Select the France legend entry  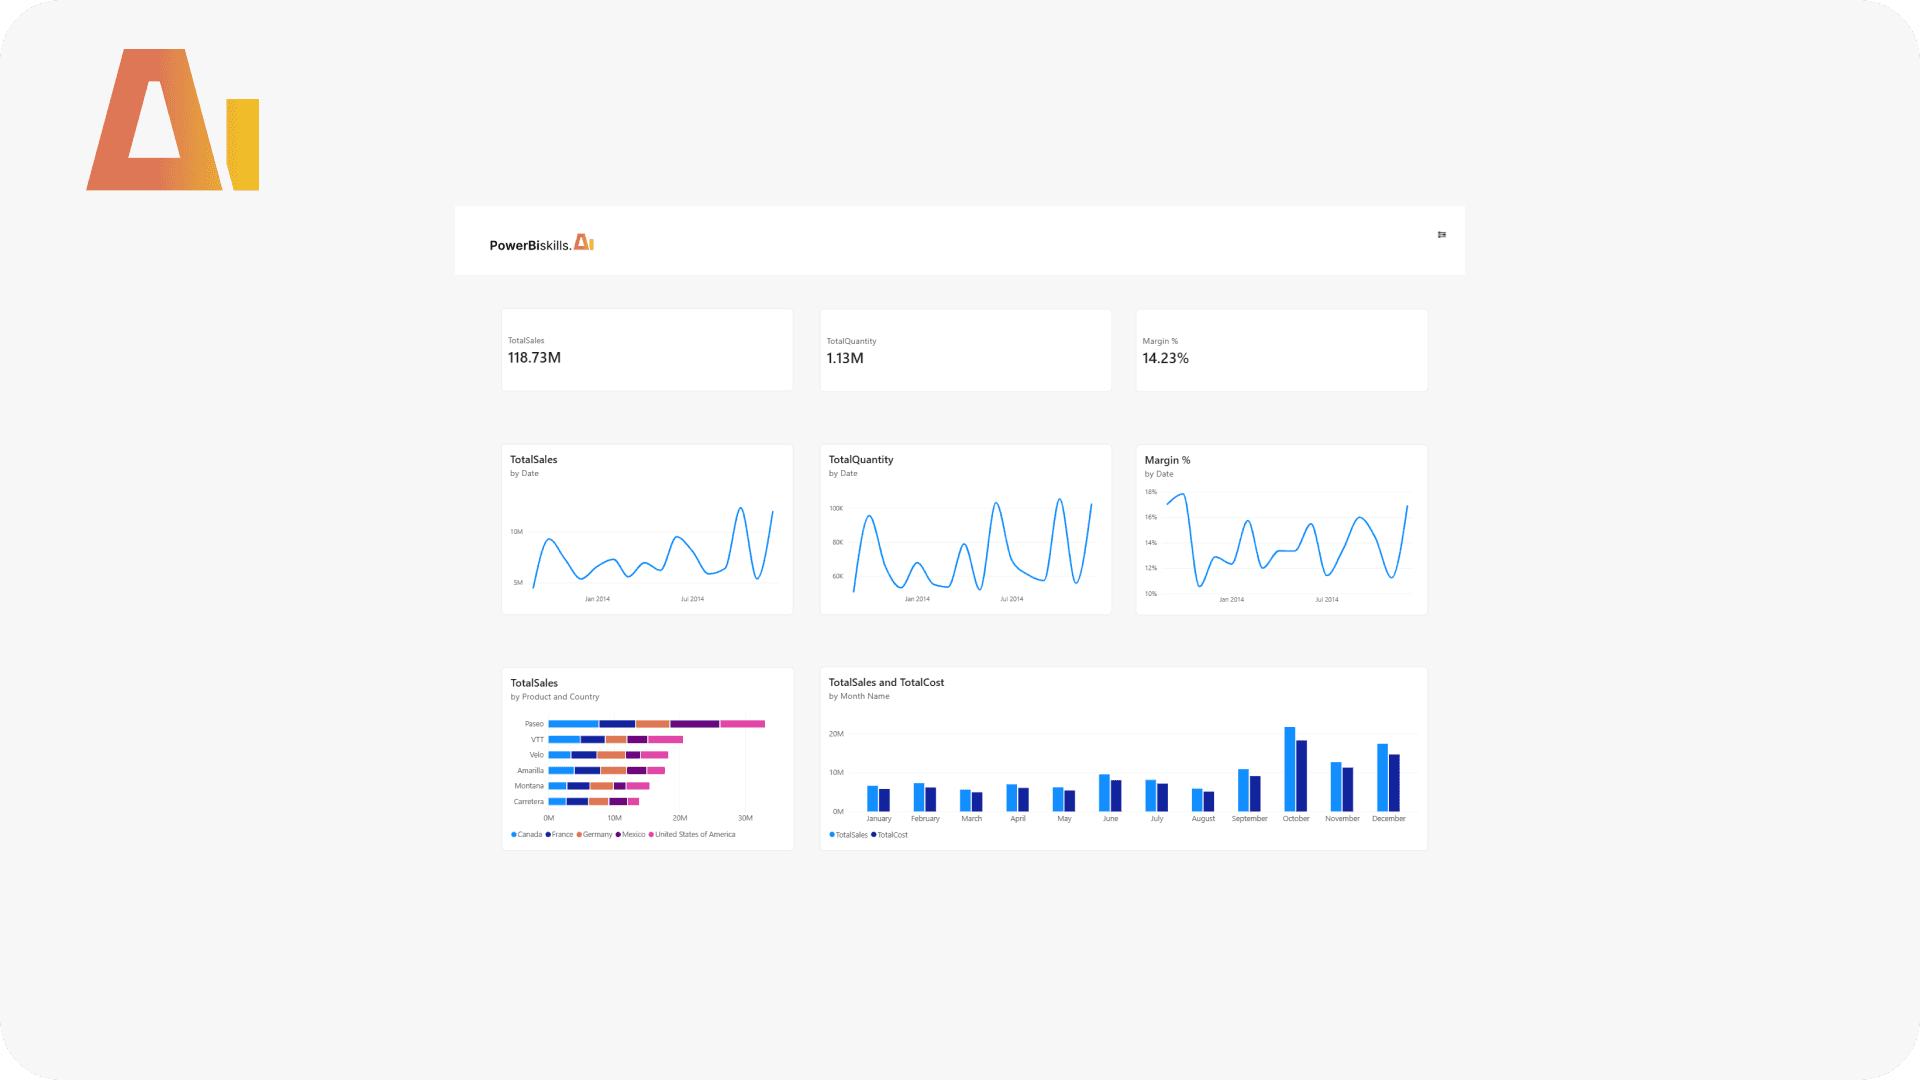point(560,834)
